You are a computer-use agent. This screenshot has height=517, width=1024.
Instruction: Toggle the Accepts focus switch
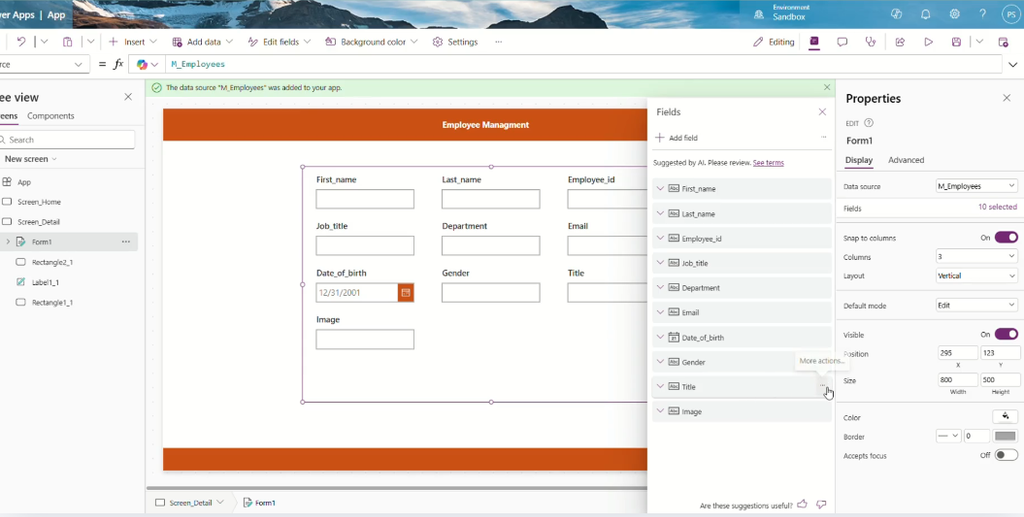pos(1006,455)
